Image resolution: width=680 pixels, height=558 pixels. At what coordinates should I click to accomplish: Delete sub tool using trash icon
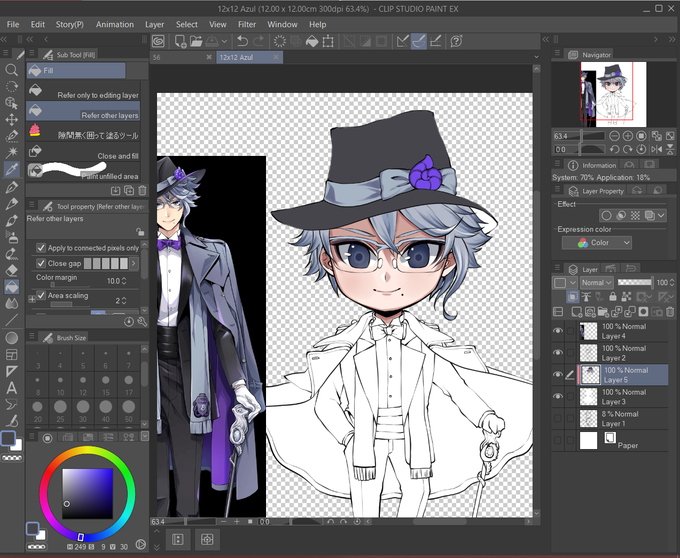[142, 190]
